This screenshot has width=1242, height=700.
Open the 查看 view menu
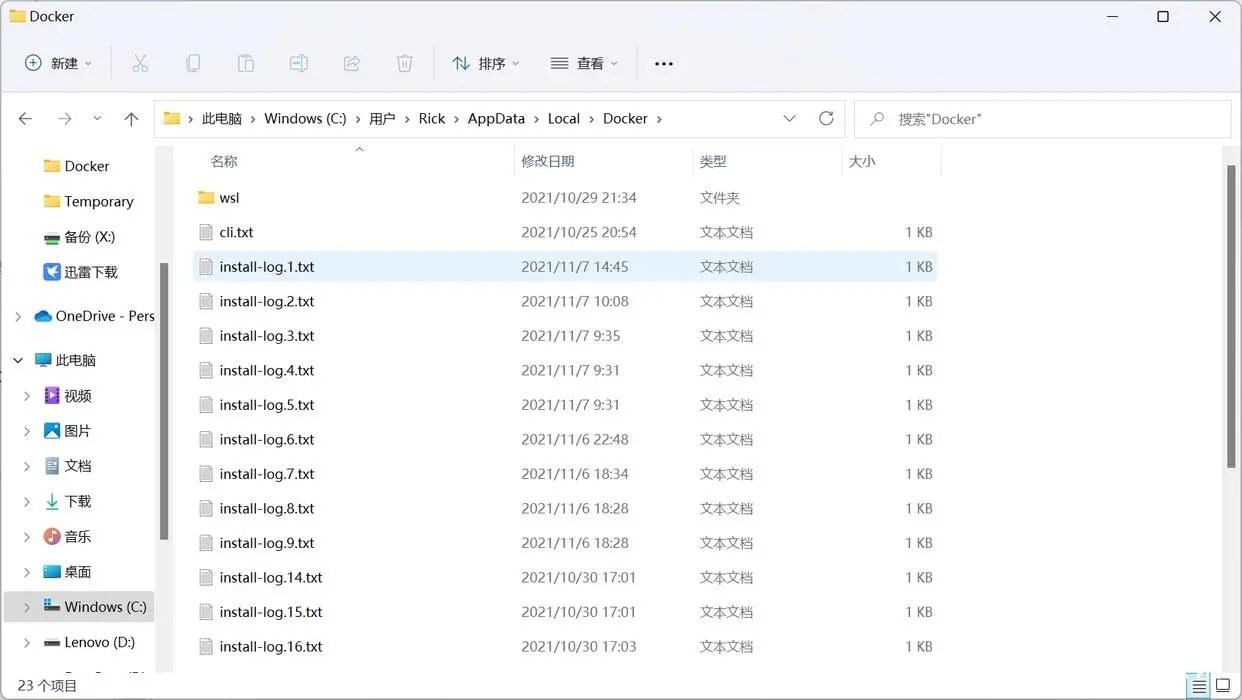coord(585,63)
